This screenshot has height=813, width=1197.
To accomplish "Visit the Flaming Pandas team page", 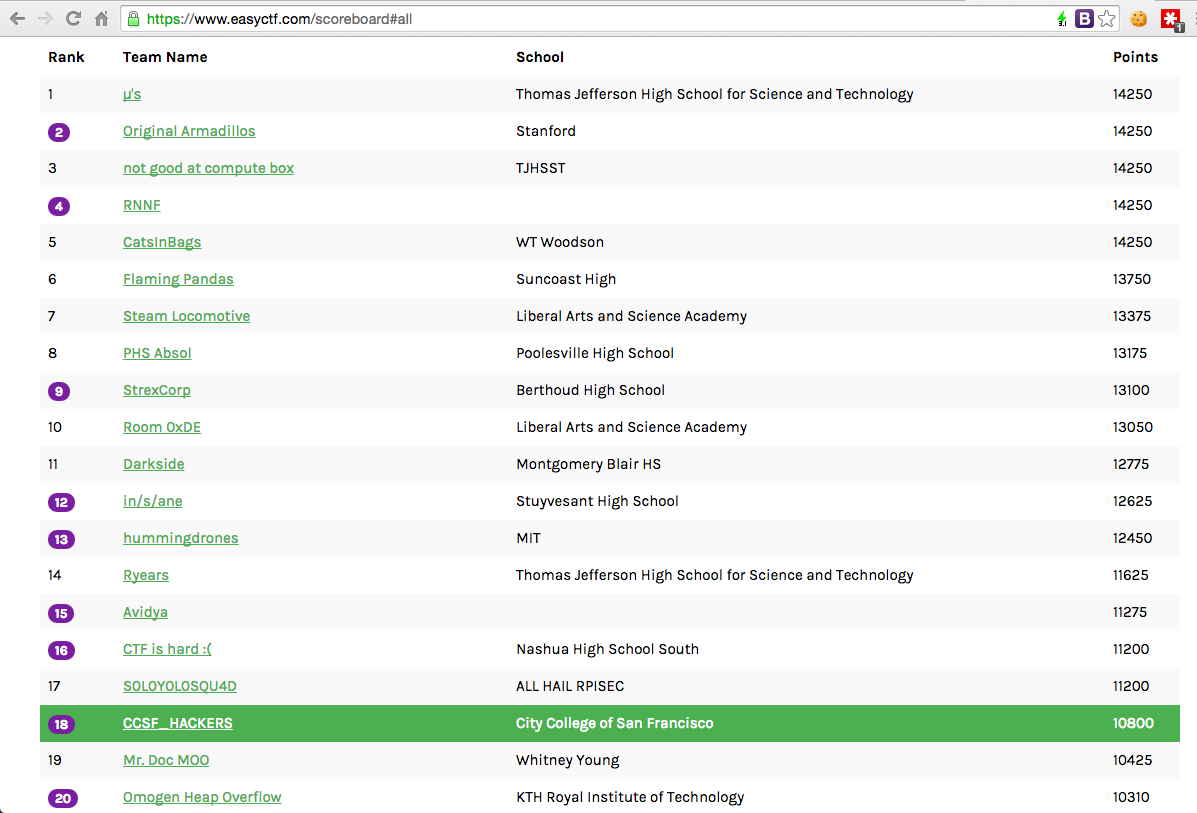I will (x=178, y=279).
